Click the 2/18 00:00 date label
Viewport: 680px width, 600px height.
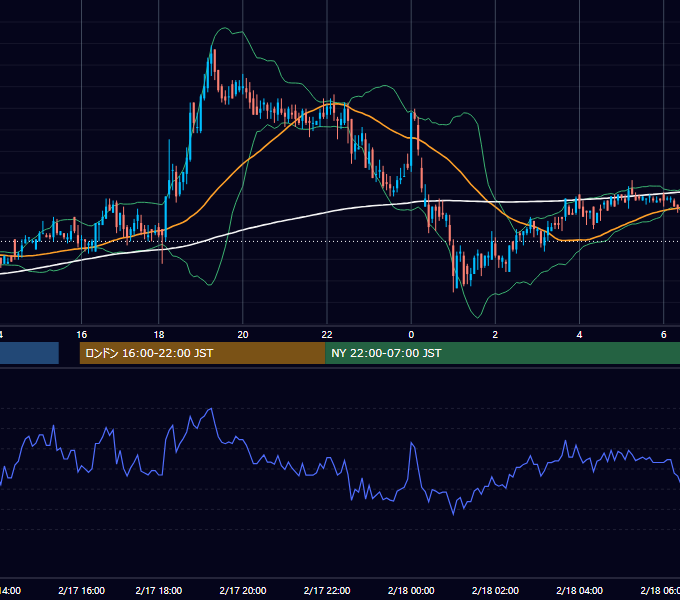coord(411,590)
